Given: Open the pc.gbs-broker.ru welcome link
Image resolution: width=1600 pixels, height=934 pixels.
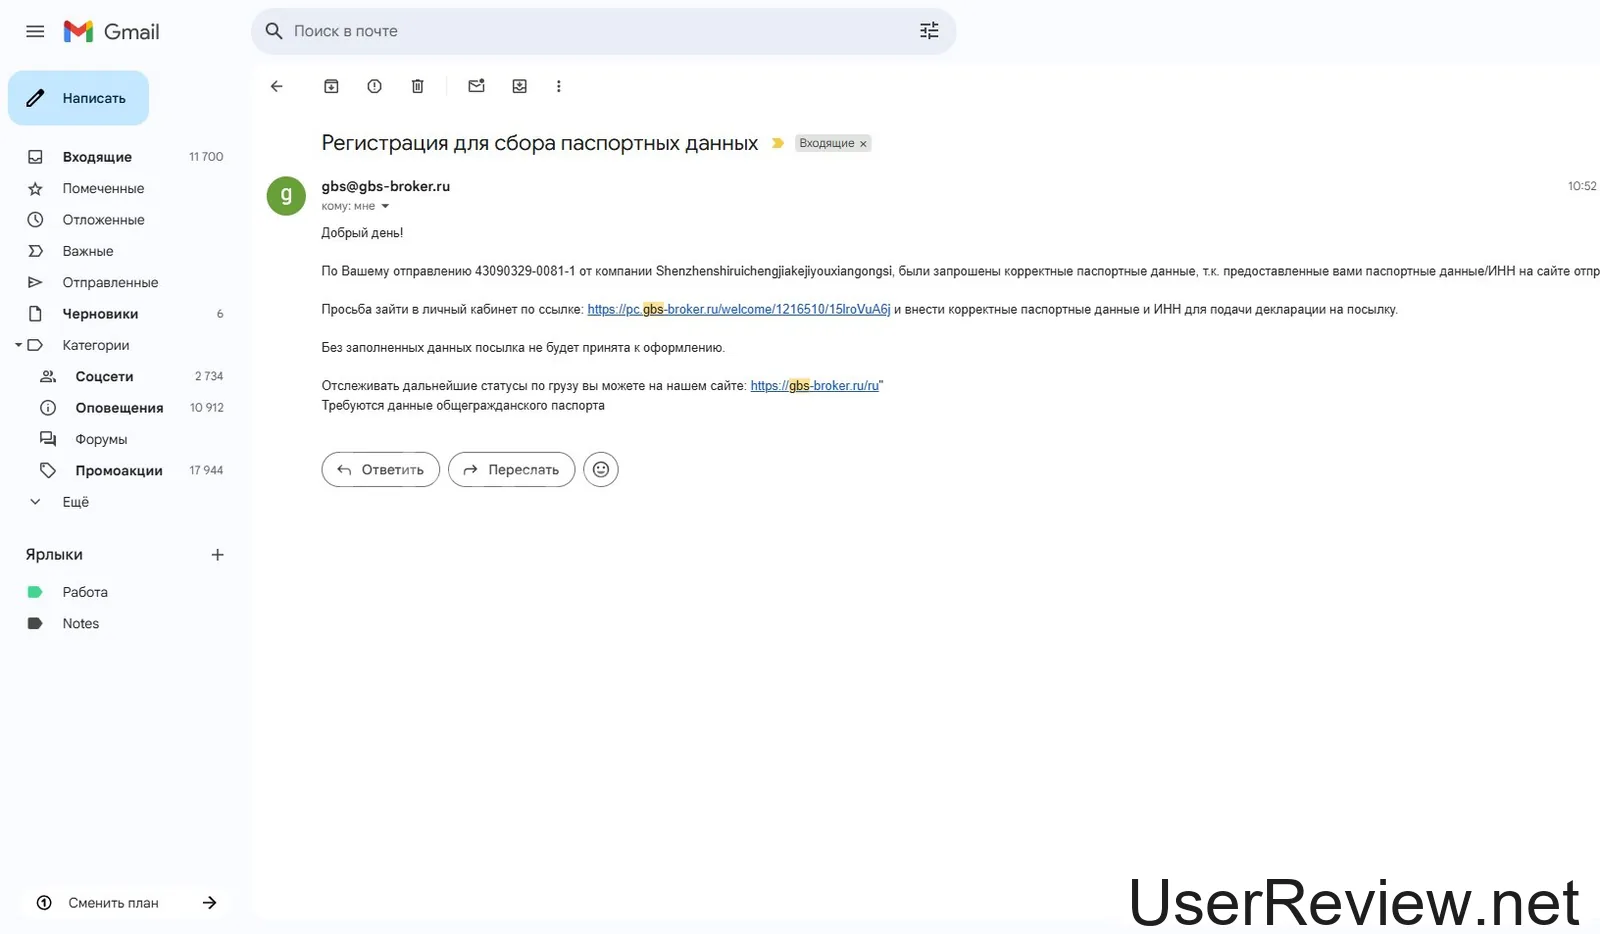Looking at the screenshot, I should 738,310.
